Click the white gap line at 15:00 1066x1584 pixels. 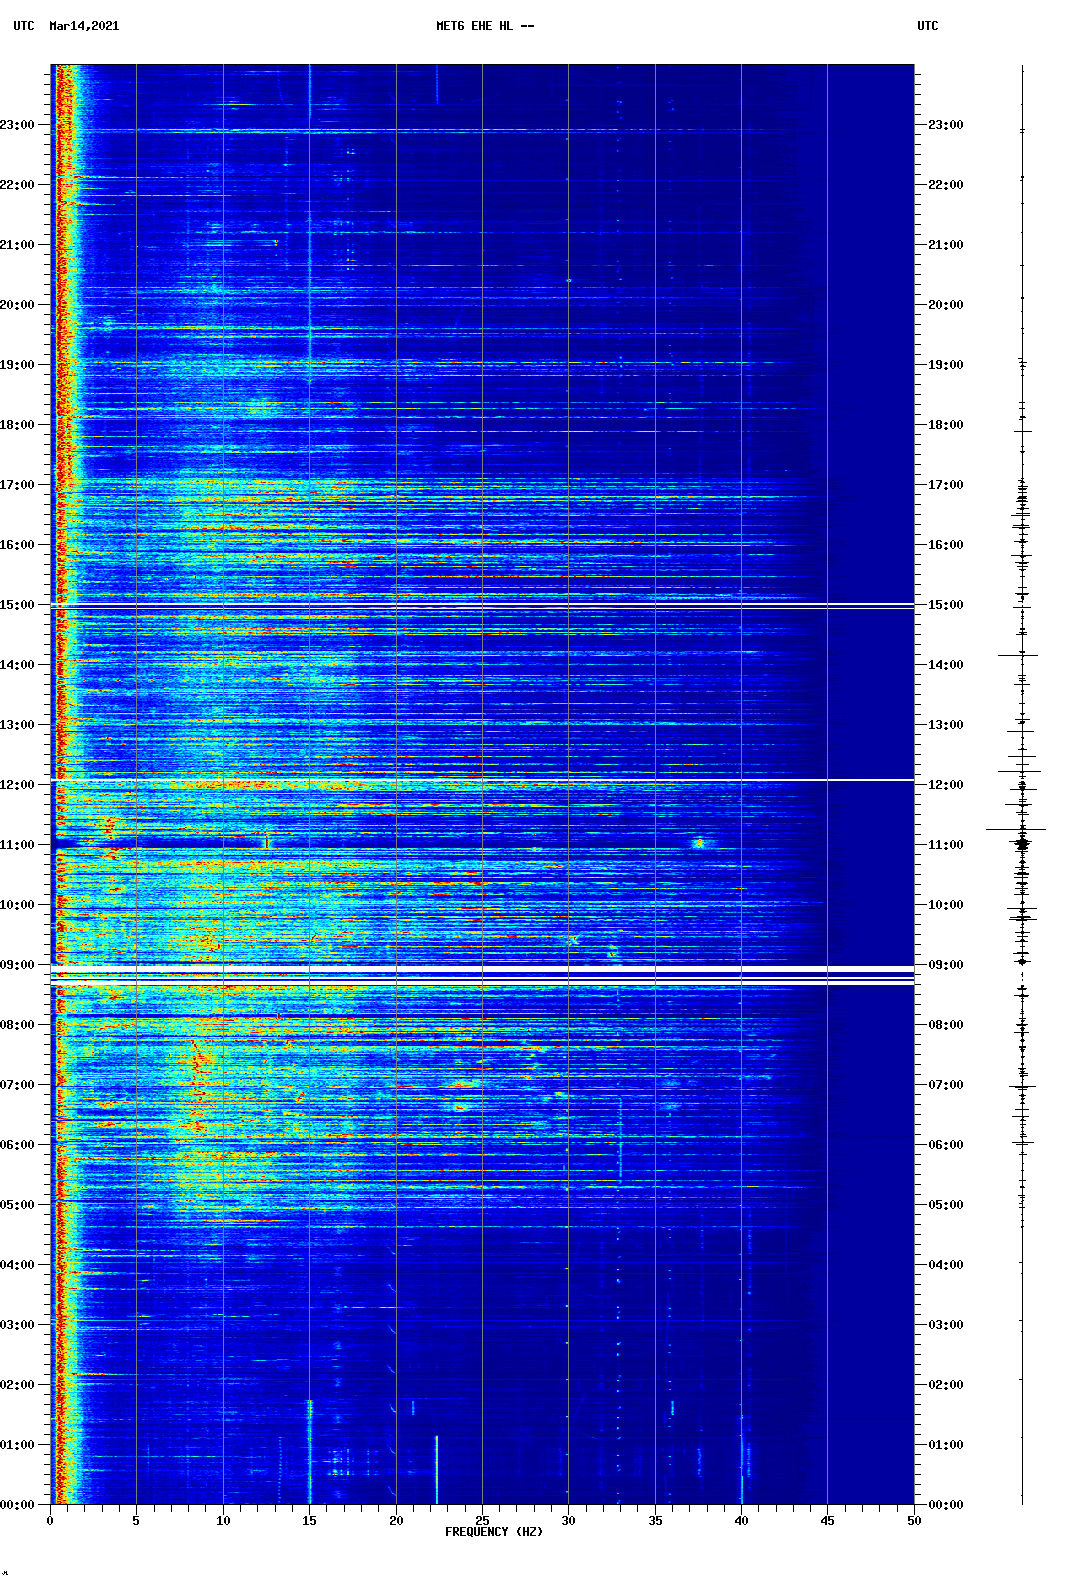pos(482,605)
